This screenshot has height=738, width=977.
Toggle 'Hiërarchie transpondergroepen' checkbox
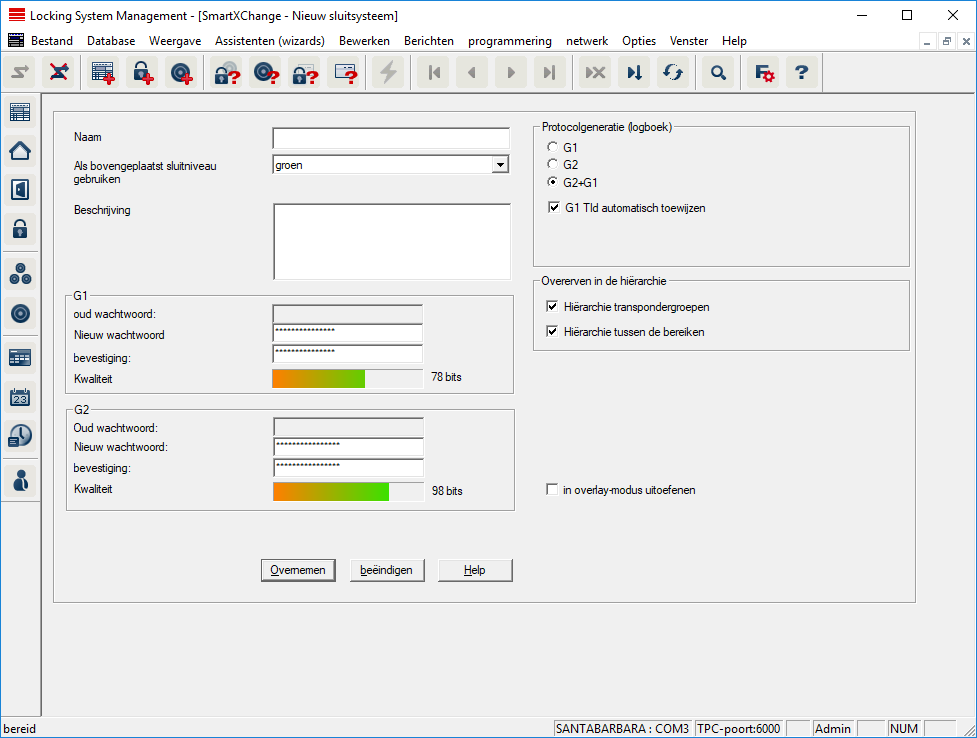pyautogui.click(x=553, y=307)
